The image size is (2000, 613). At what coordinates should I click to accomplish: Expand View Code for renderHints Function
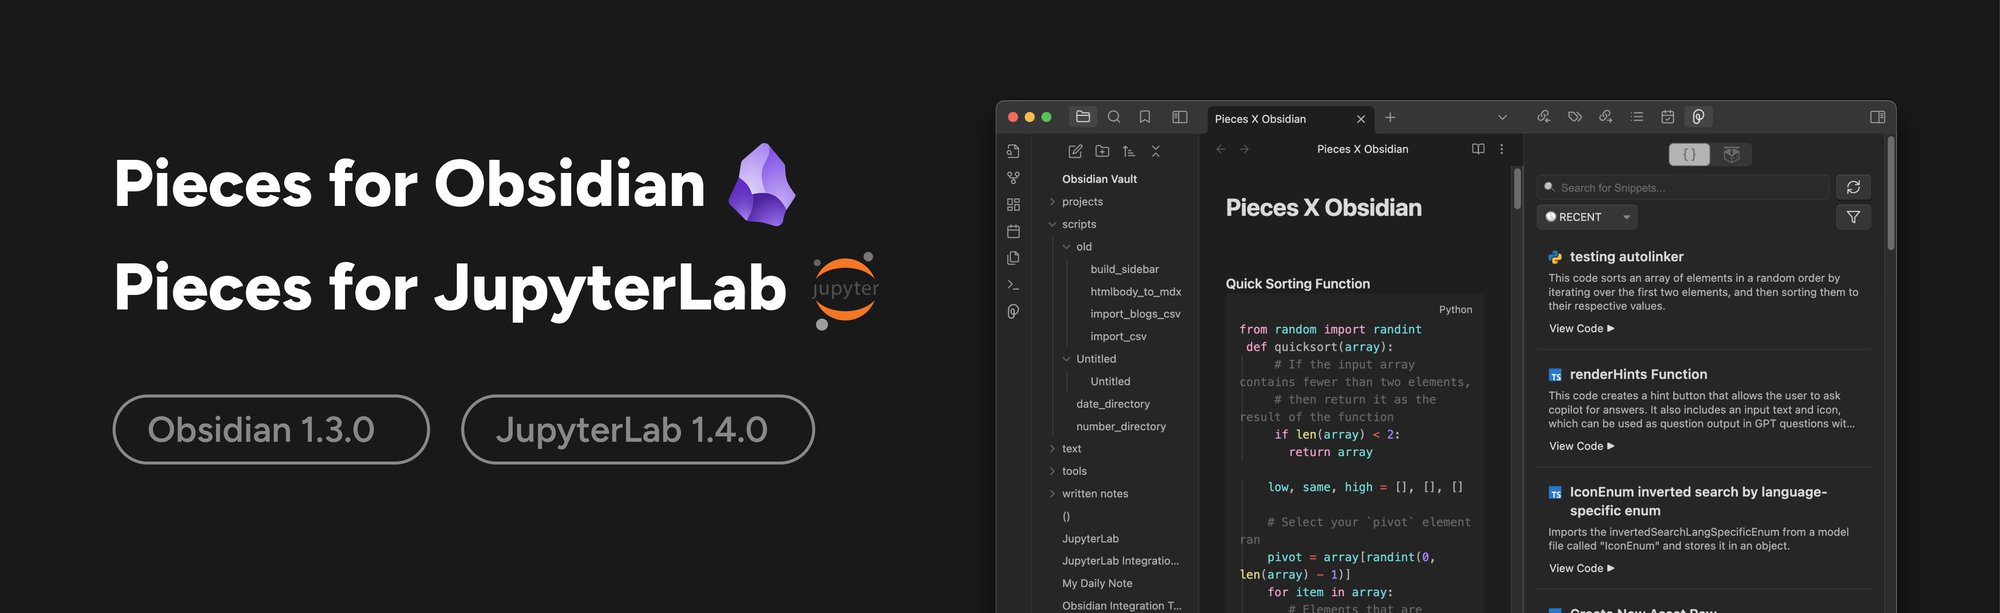[x=1582, y=447]
